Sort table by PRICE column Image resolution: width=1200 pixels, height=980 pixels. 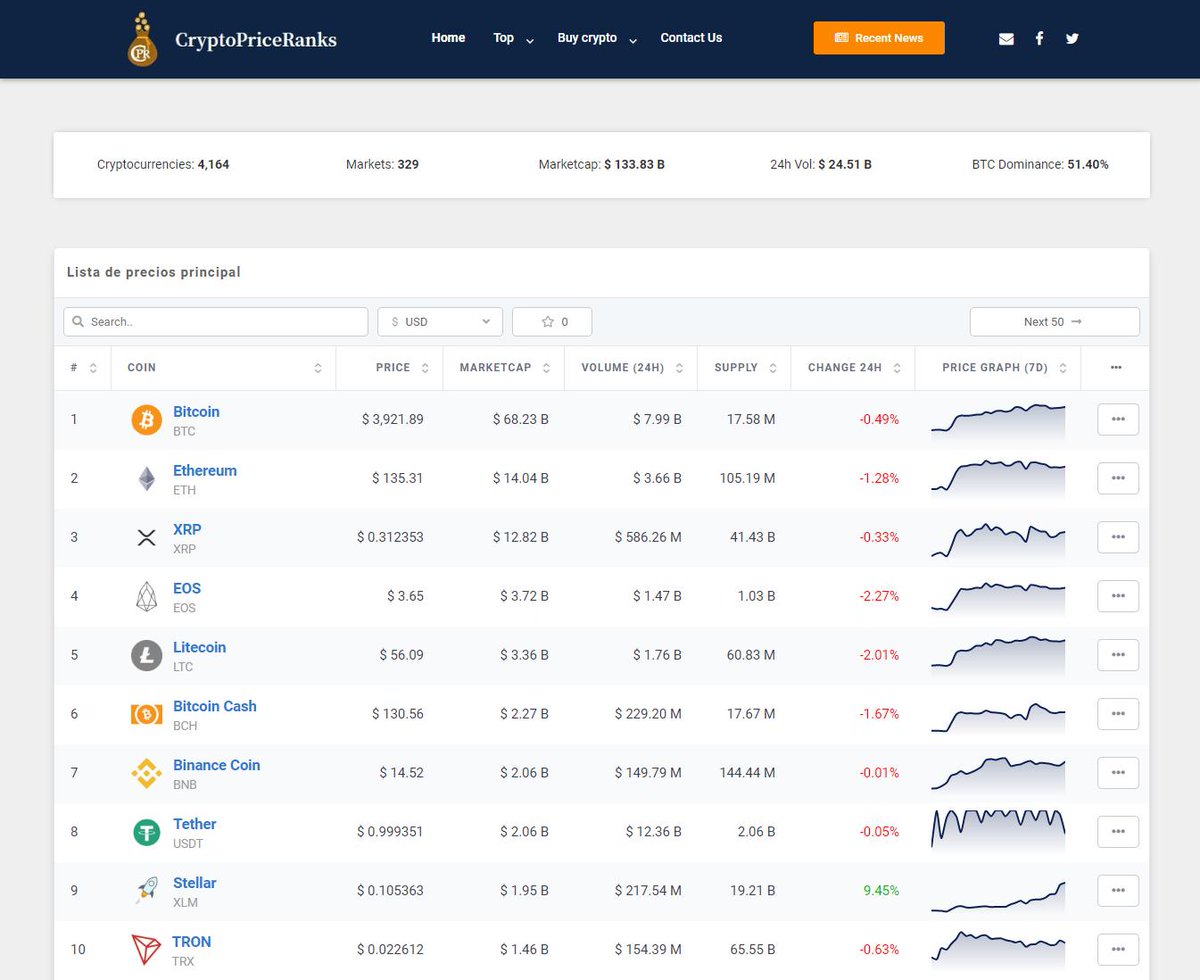point(390,368)
